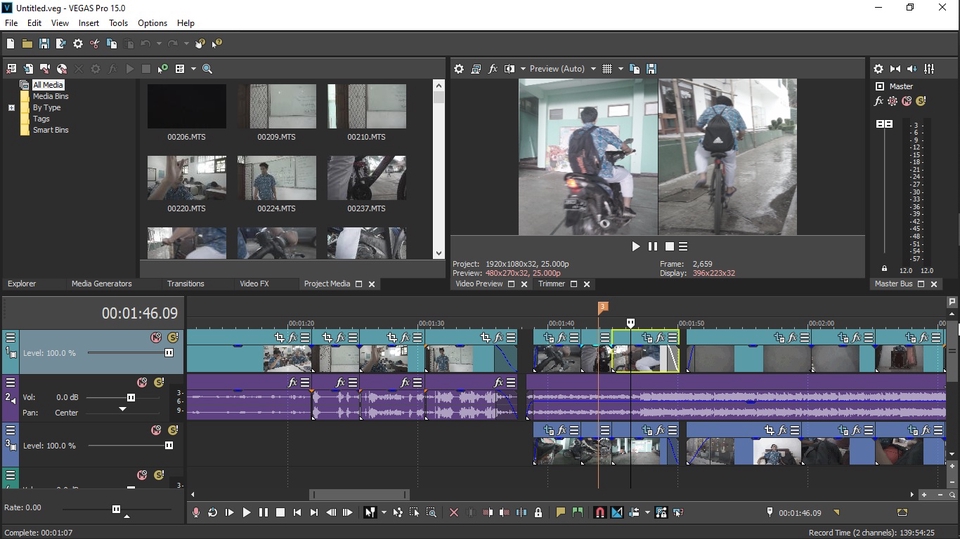Click the Extract Audio from CD icon
The width and height of the screenshot is (960, 539).
62,69
